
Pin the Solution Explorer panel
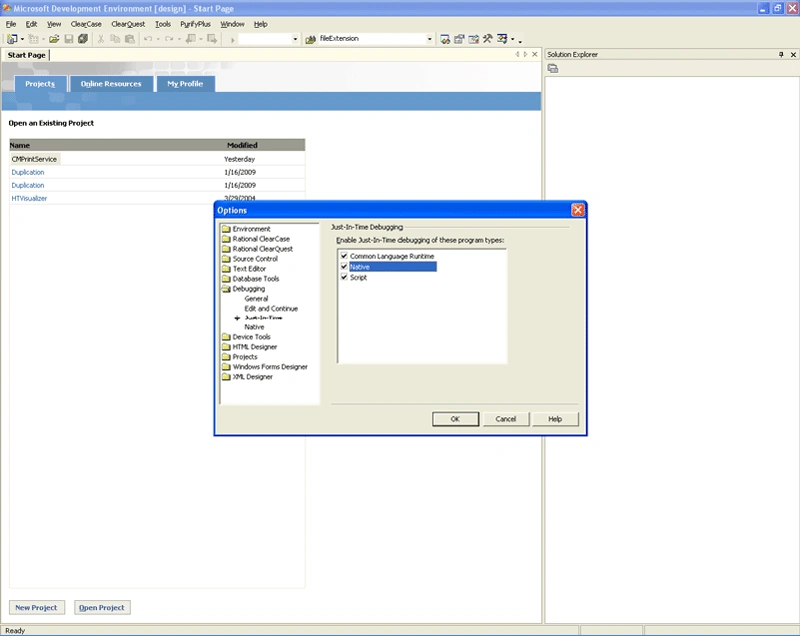(781, 55)
